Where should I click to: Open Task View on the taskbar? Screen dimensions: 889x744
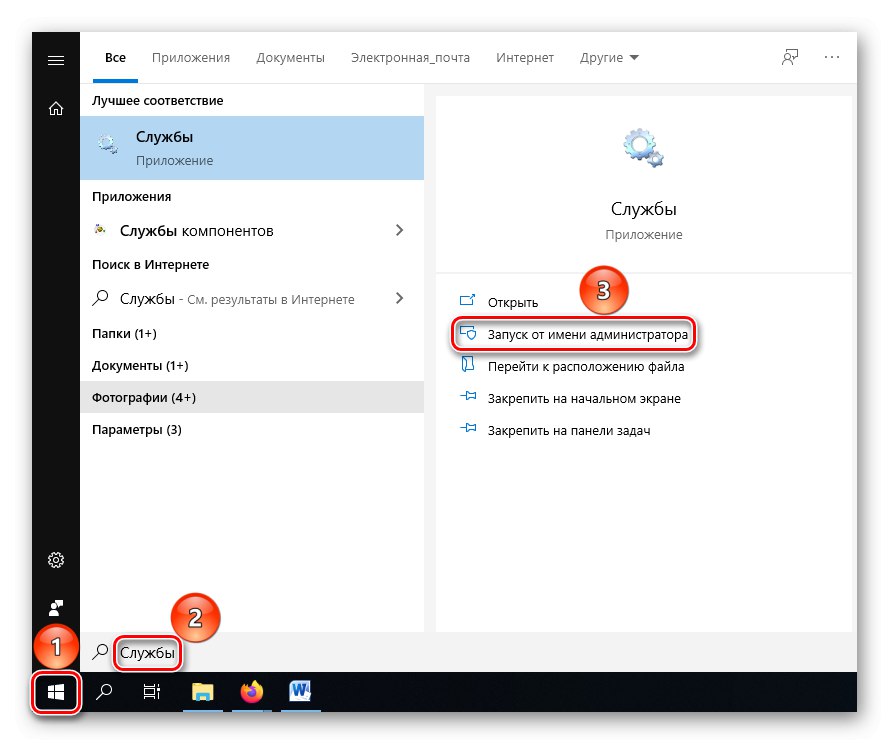[x=151, y=691]
